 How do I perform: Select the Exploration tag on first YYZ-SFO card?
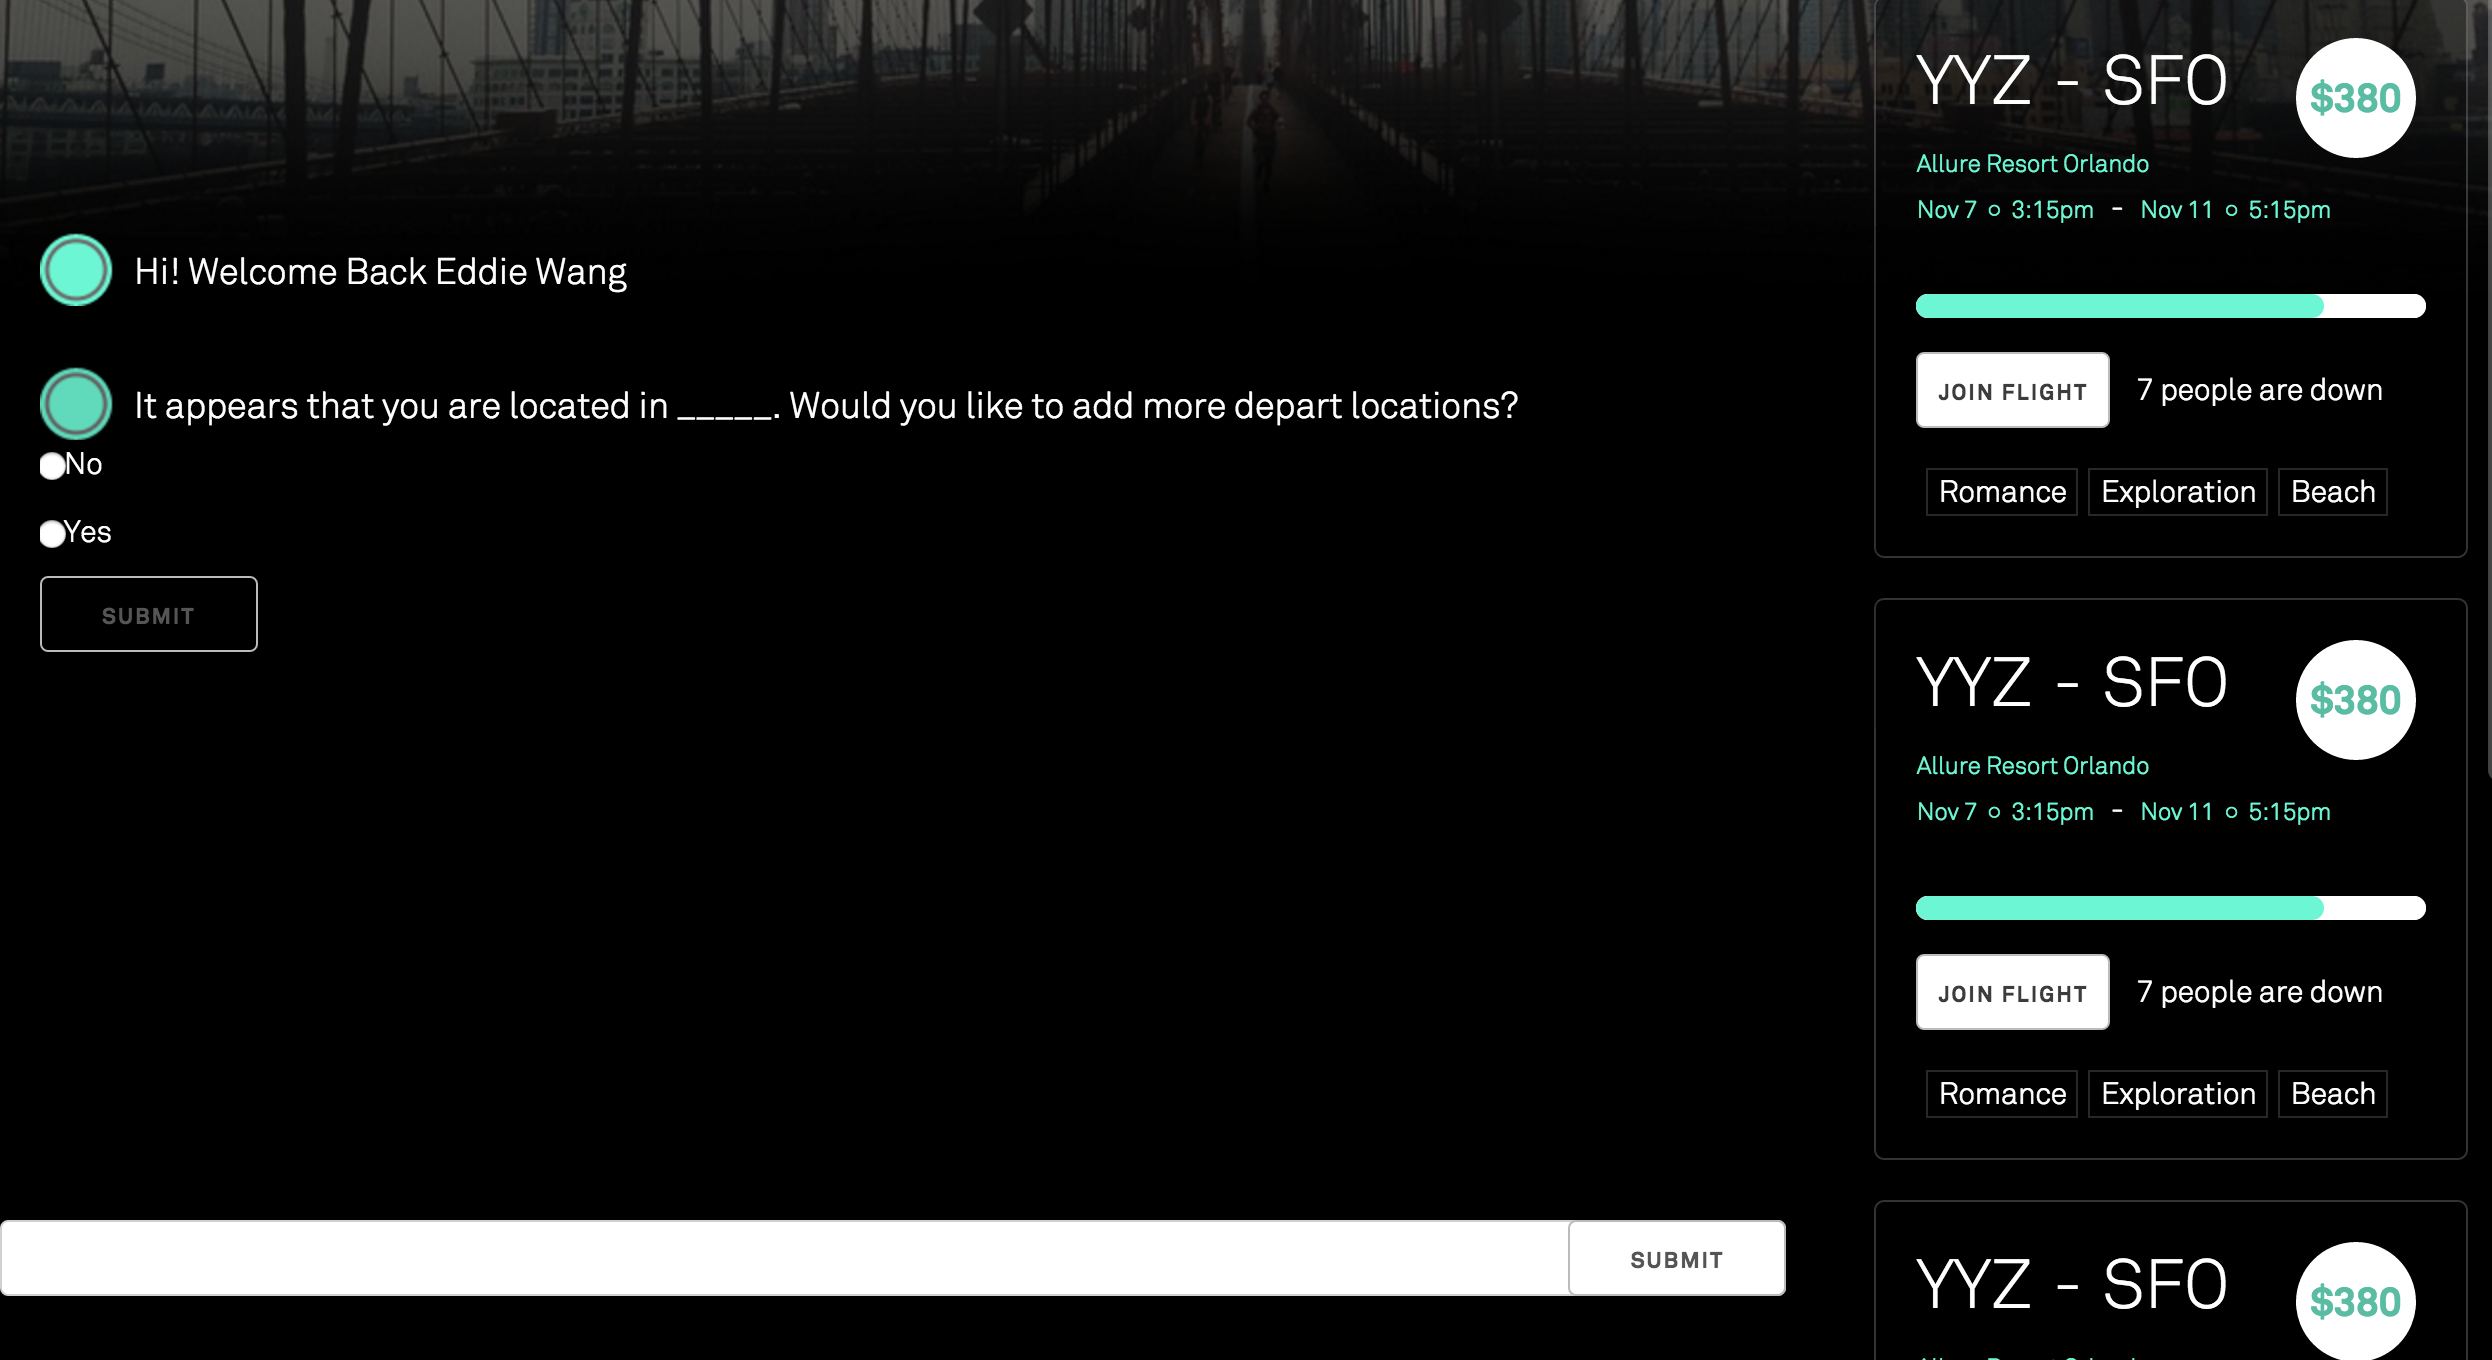[2177, 491]
